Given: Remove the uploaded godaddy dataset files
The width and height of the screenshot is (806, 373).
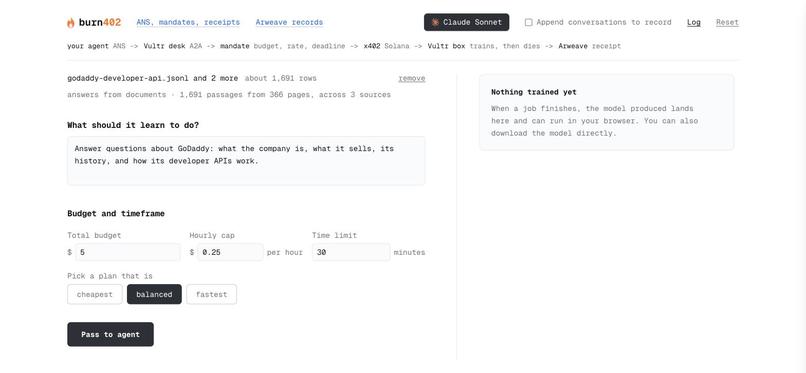Looking at the screenshot, I should 412,79.
